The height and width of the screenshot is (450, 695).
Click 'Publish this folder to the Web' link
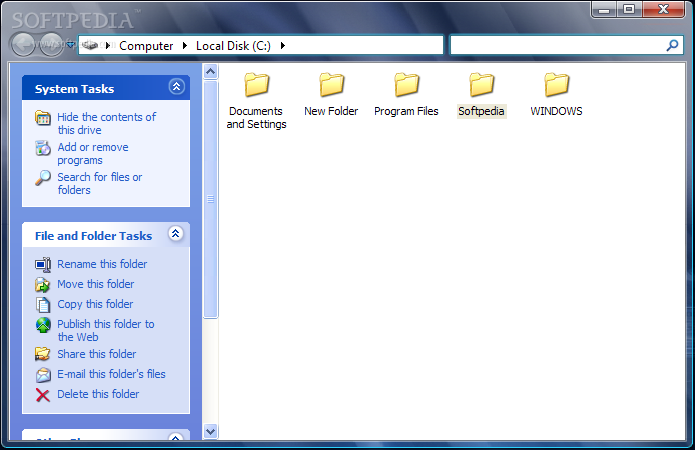point(105,331)
